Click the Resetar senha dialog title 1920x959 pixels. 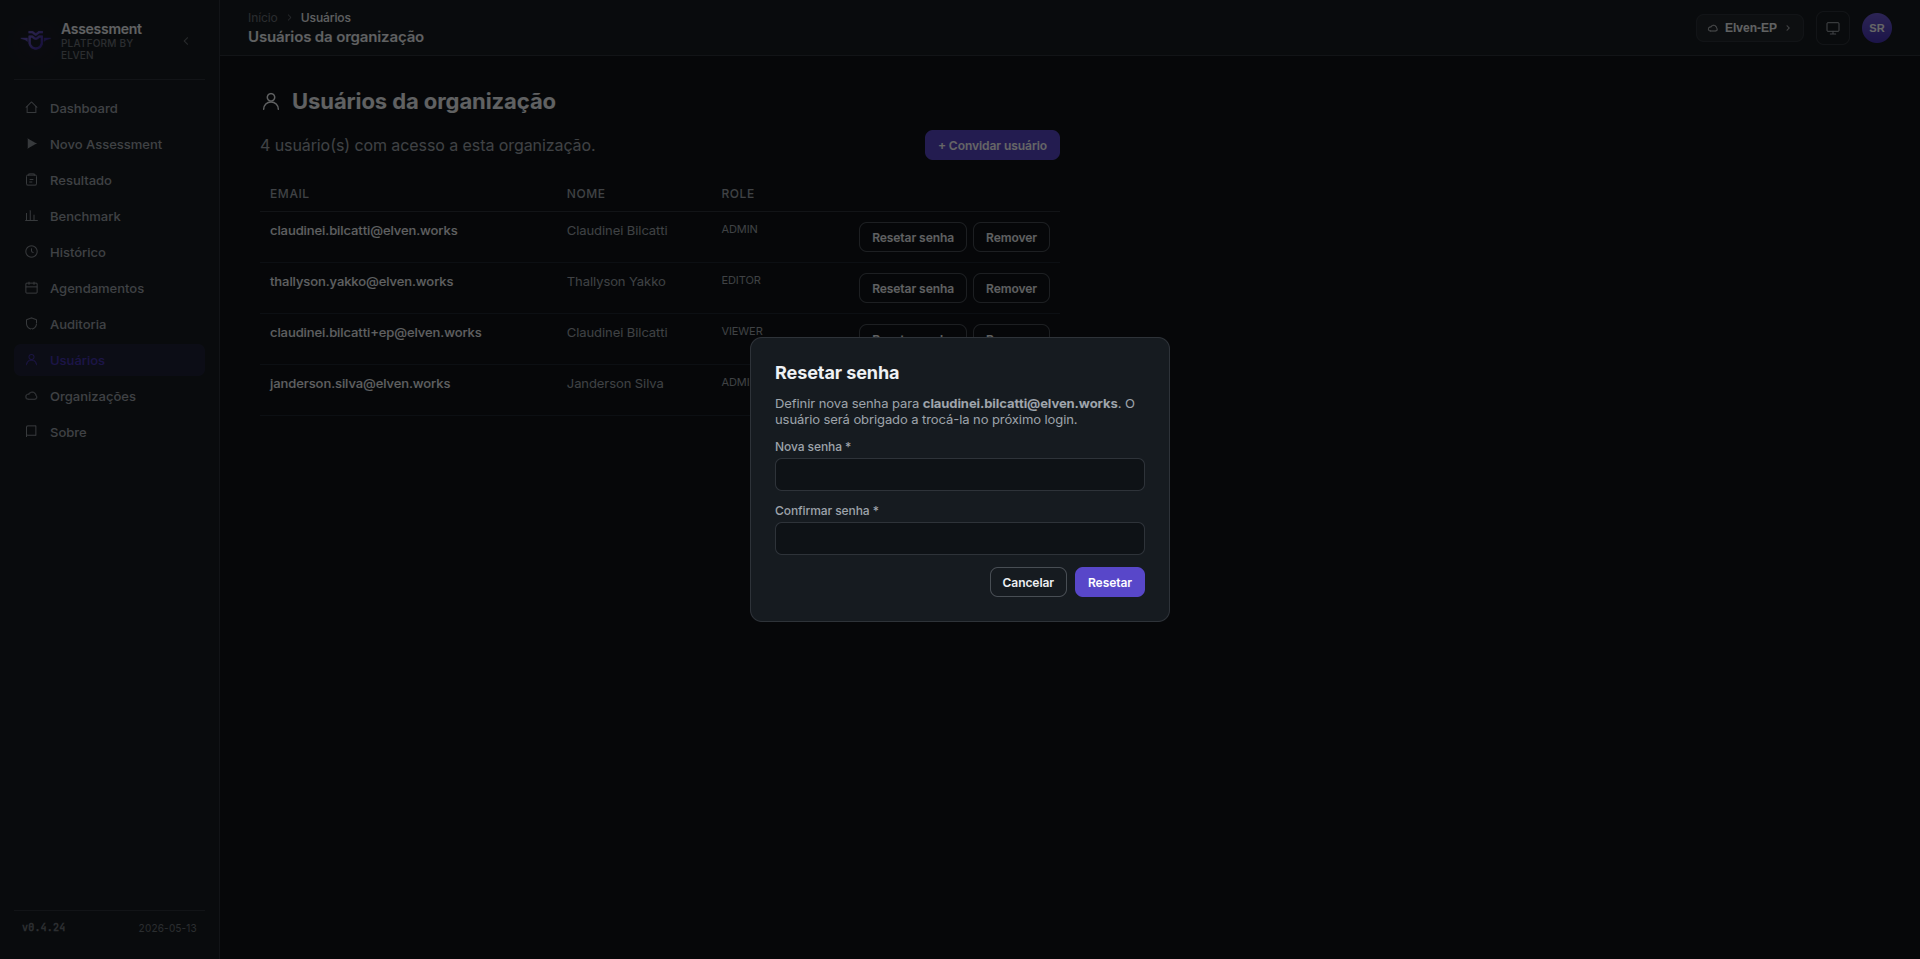837,372
